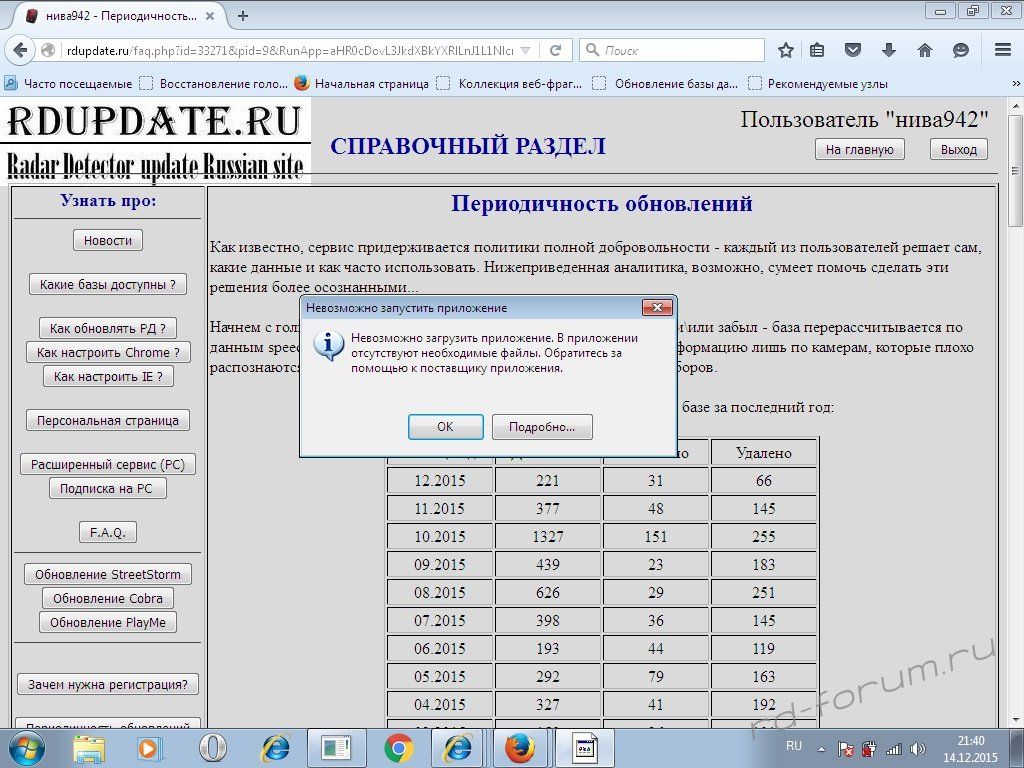The width and height of the screenshot is (1024, 768).
Task: Open Восстановление голо... bookmark
Action: [x=214, y=84]
